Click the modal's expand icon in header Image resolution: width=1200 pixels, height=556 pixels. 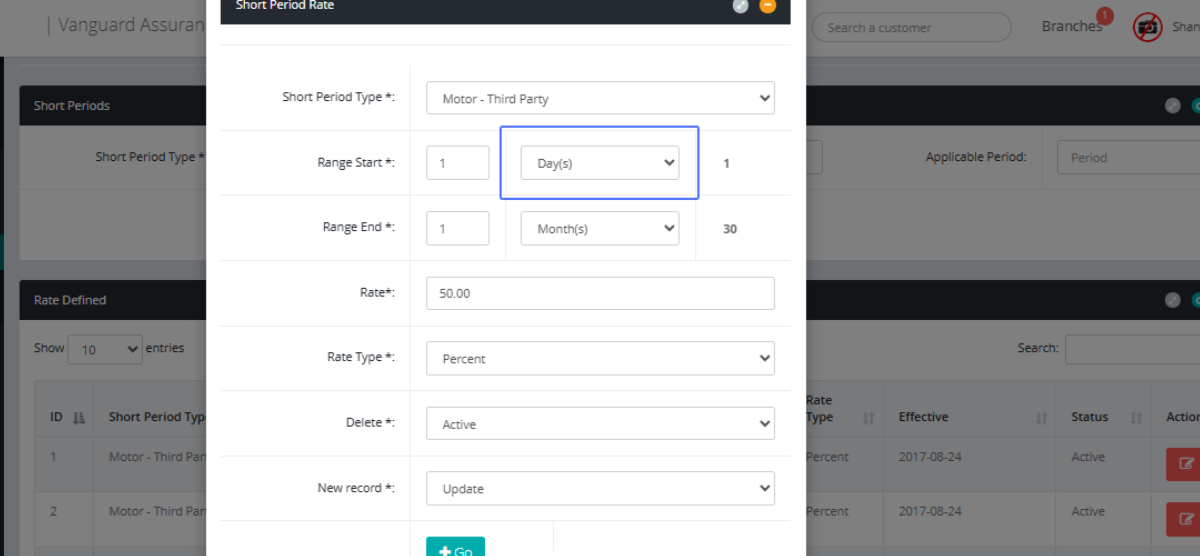click(x=740, y=5)
